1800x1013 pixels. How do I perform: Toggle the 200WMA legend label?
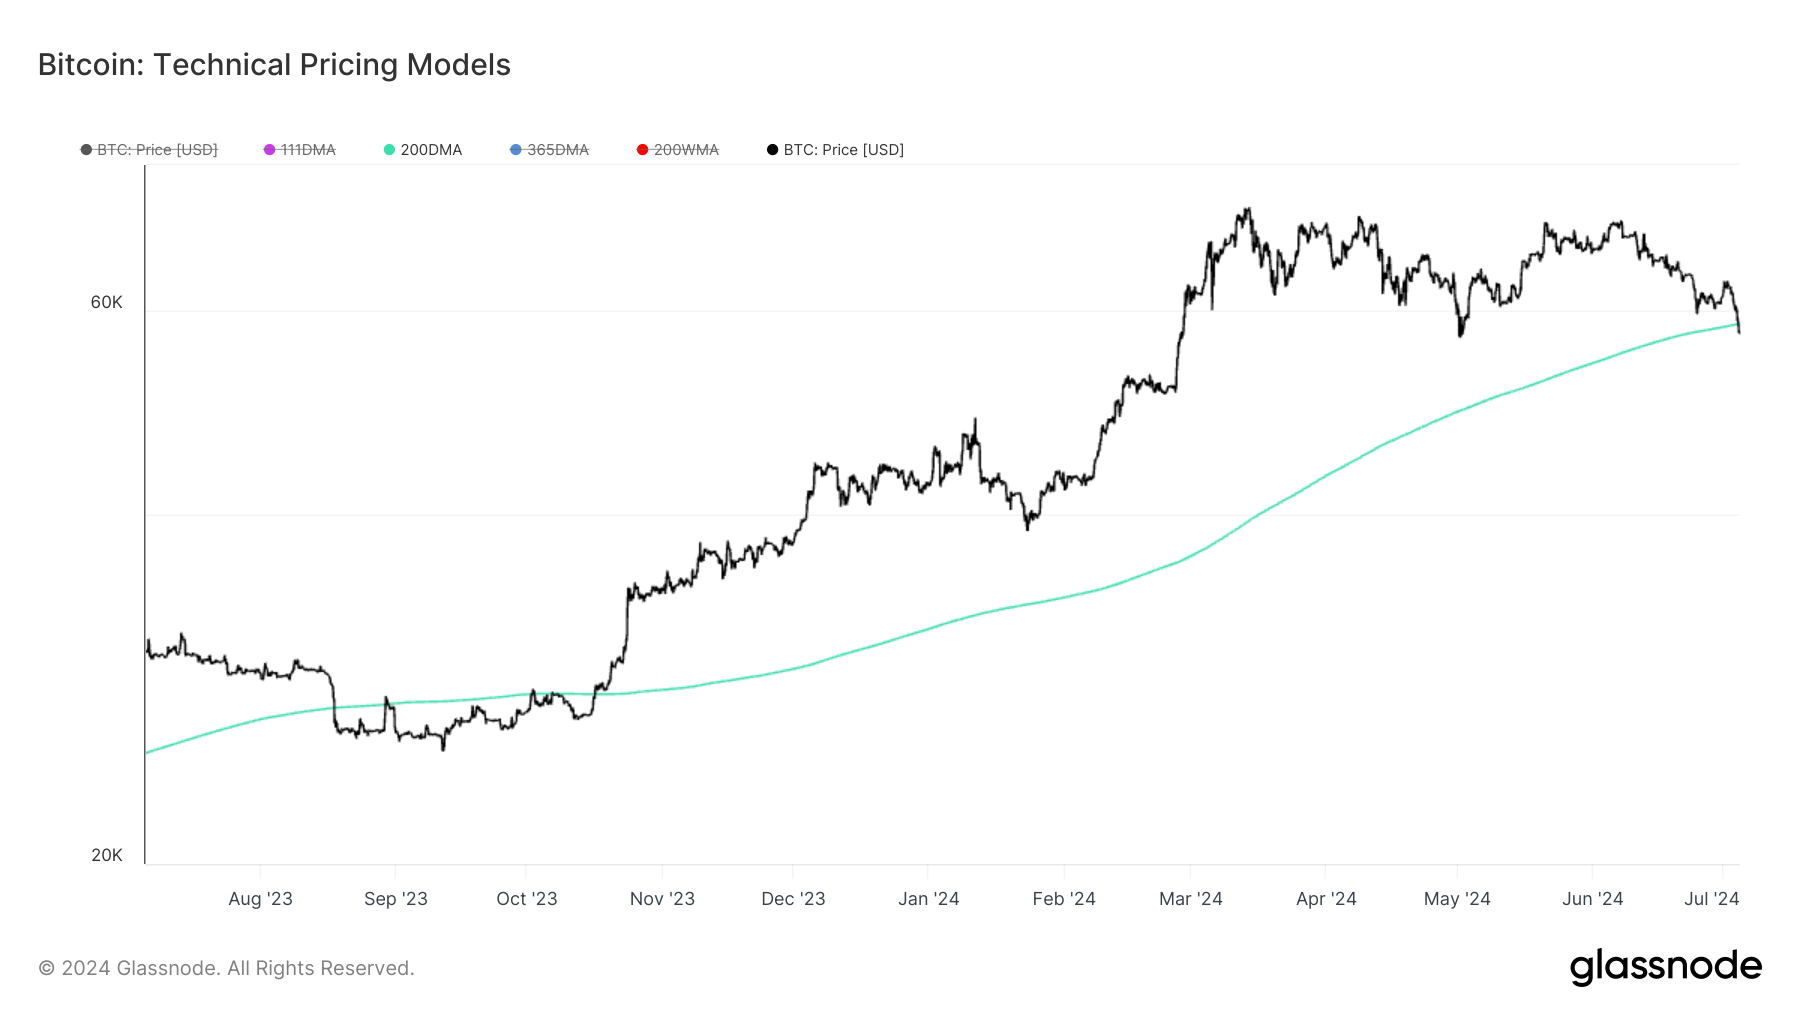[686, 150]
